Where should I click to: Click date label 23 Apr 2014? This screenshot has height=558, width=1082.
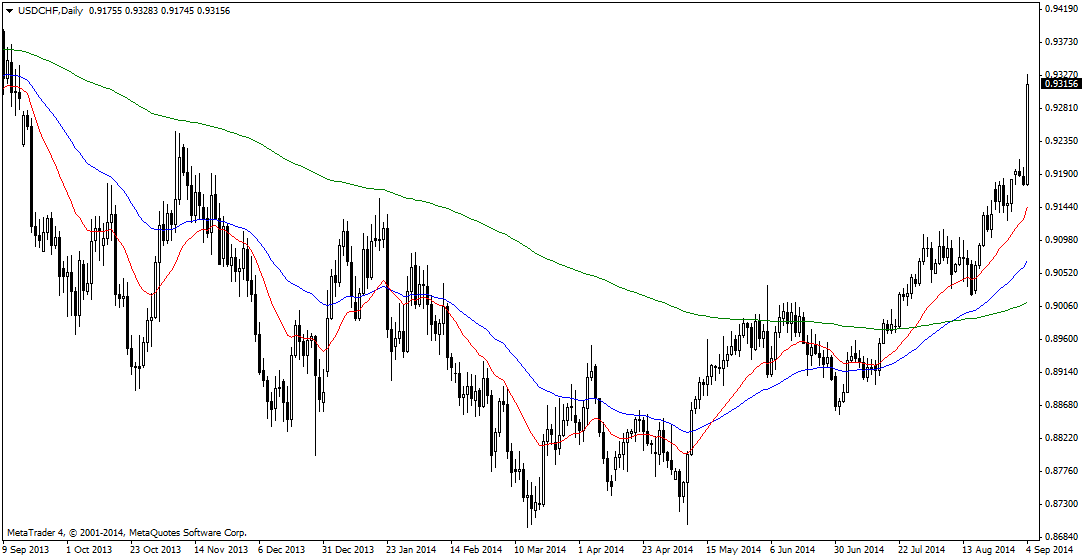[x=667, y=550]
